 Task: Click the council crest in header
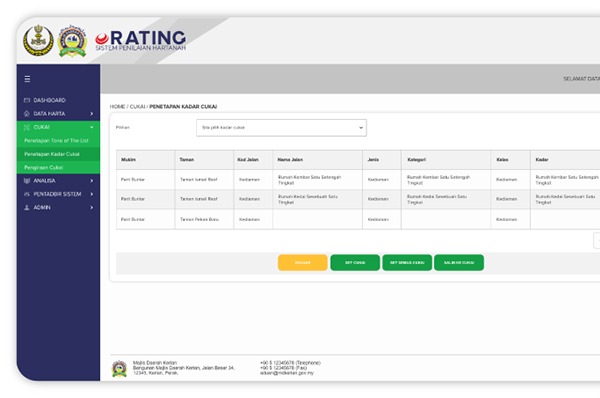pyautogui.click(x=72, y=41)
